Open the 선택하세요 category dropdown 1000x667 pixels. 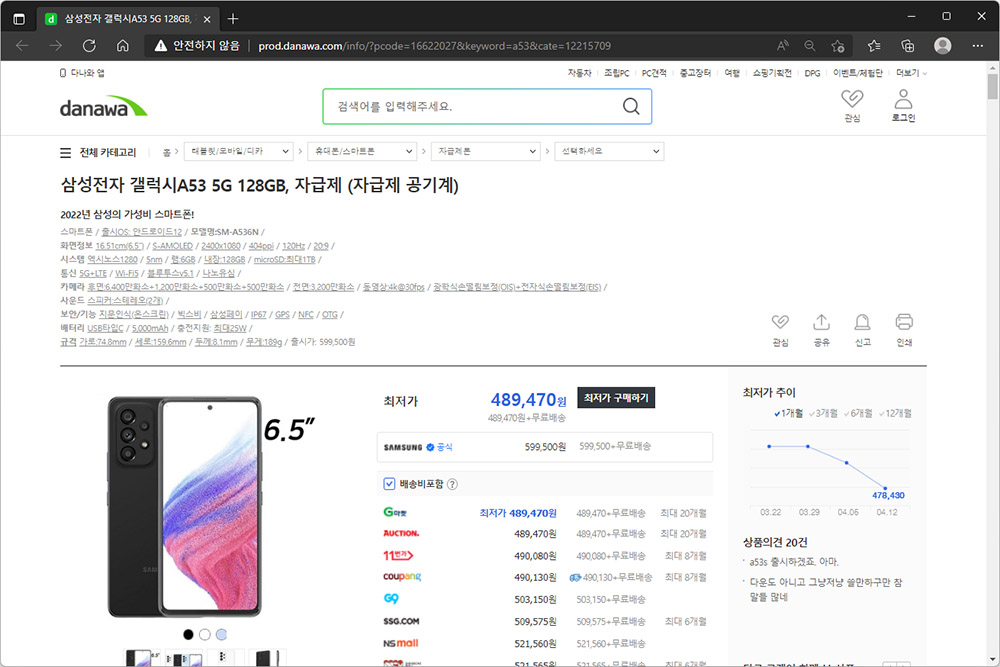(609, 152)
